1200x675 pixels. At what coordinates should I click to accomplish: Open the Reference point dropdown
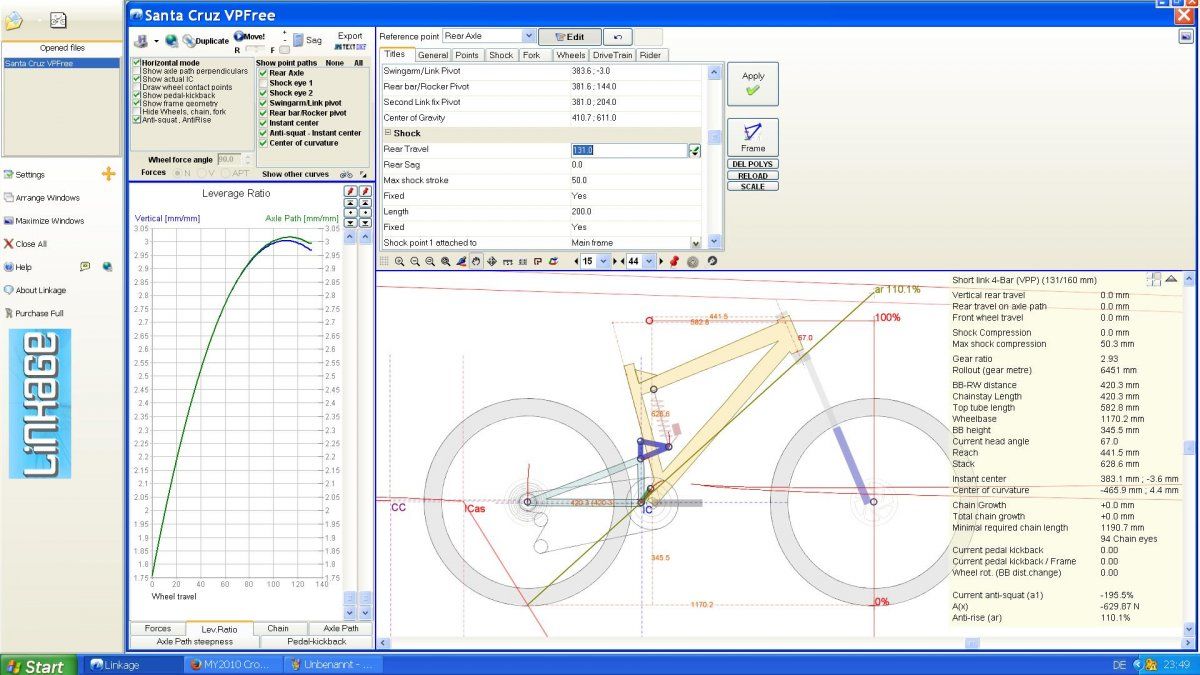coord(528,36)
